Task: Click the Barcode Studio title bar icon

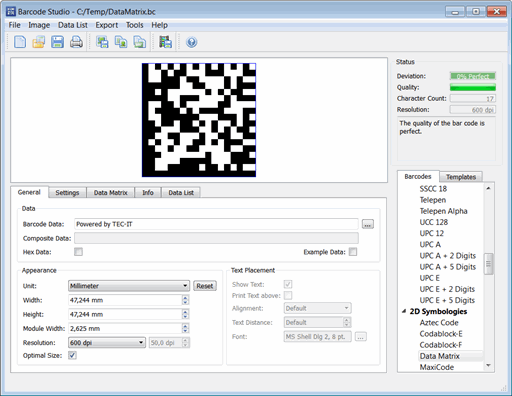Action: [11, 11]
